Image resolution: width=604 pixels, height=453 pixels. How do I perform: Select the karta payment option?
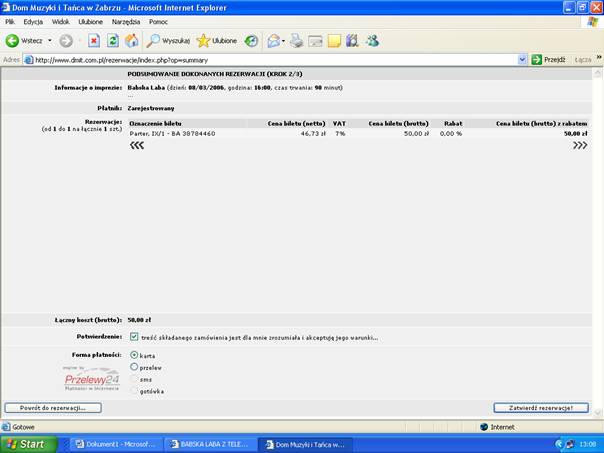tap(135, 355)
